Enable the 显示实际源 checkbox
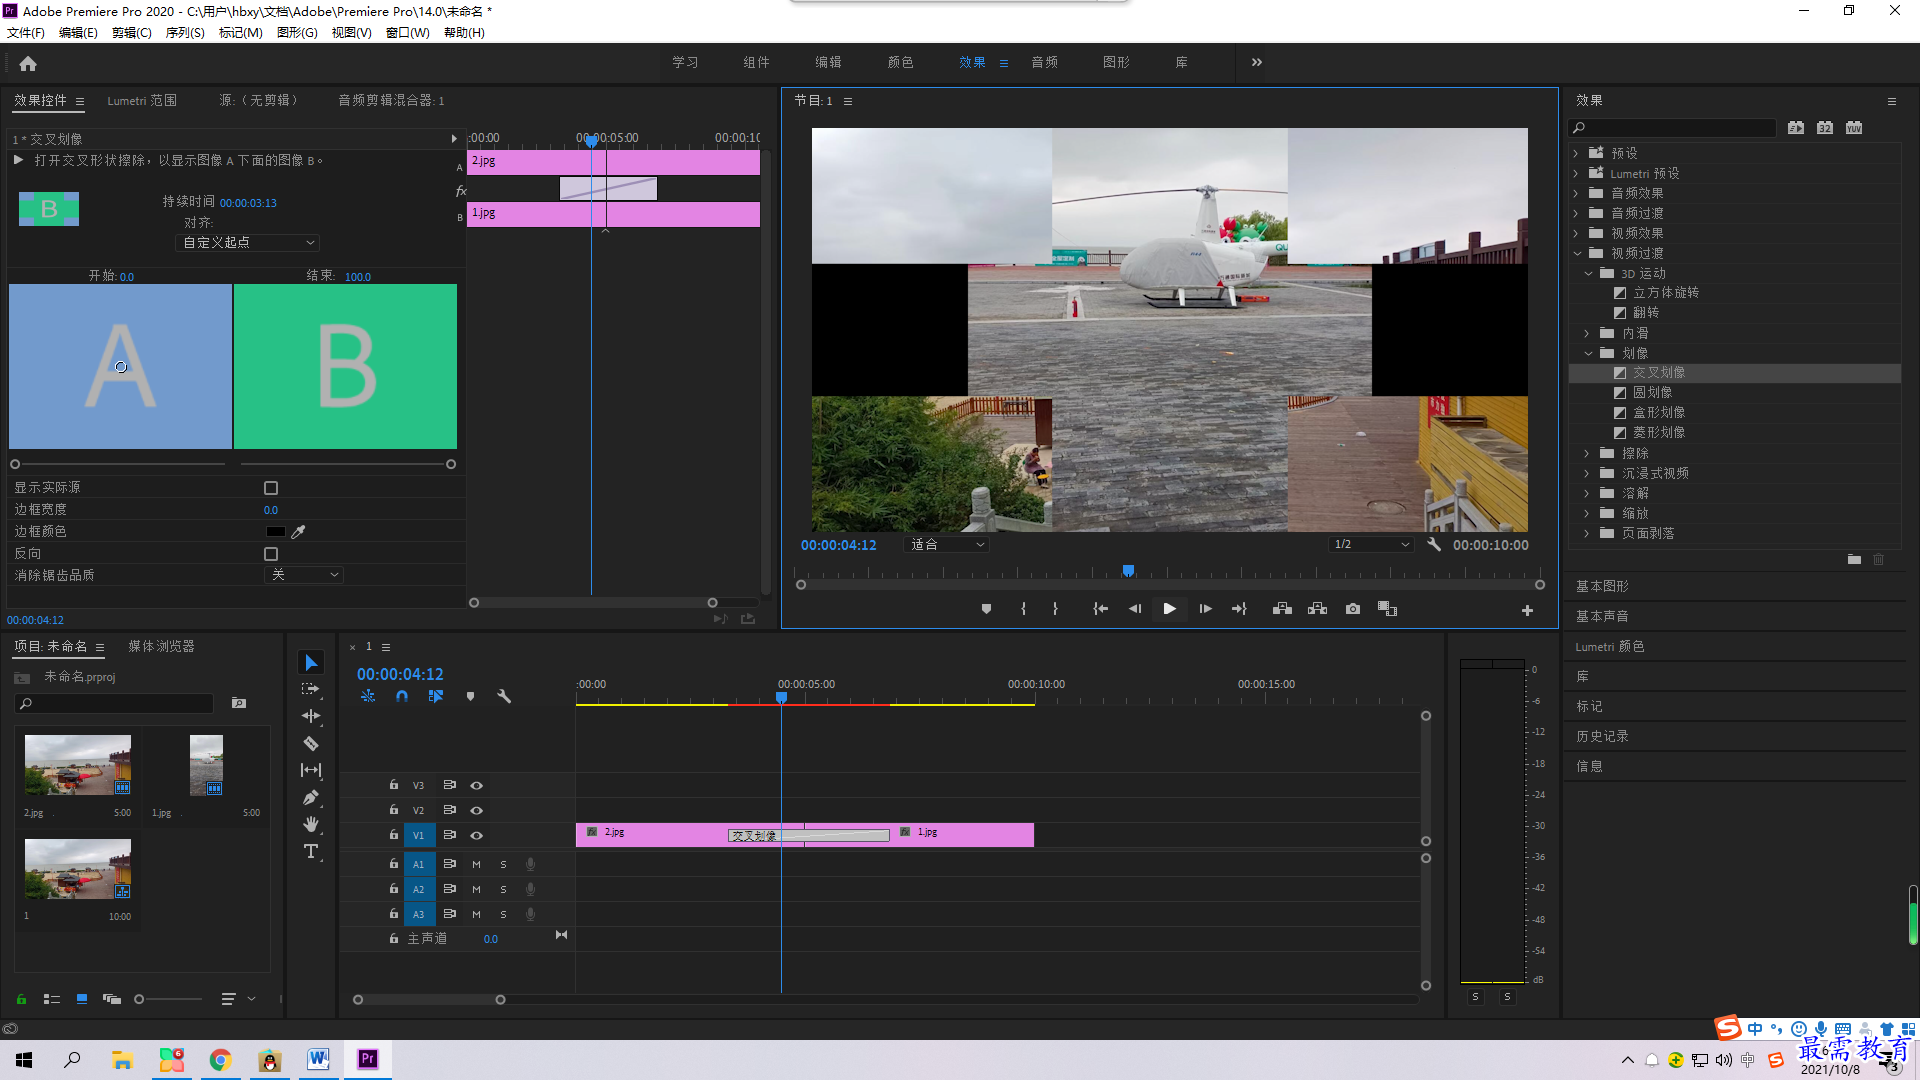The width and height of the screenshot is (1920, 1080). (x=271, y=488)
